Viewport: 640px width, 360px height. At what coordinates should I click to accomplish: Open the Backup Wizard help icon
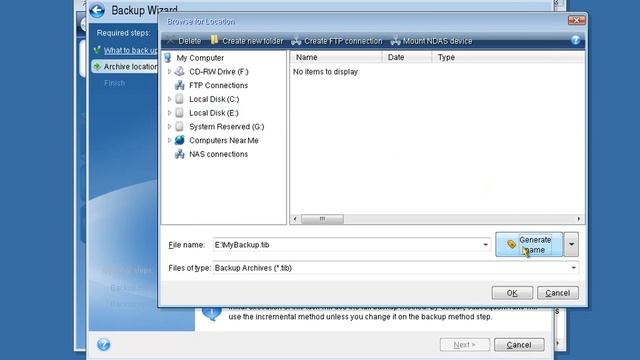[x=104, y=344]
